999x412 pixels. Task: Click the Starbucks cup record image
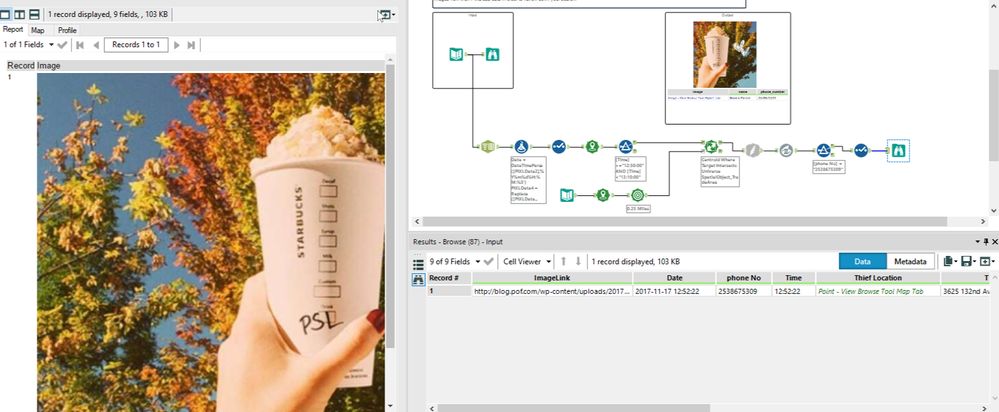[211, 242]
